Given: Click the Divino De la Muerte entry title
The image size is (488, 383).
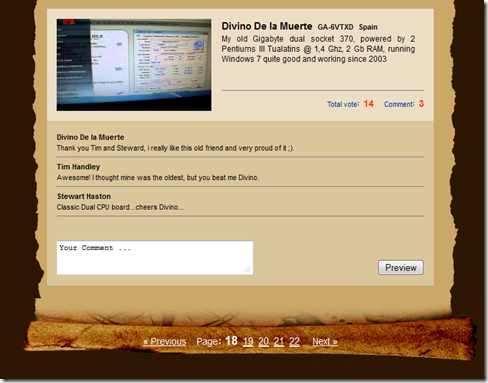Looking at the screenshot, I should click(x=267, y=26).
